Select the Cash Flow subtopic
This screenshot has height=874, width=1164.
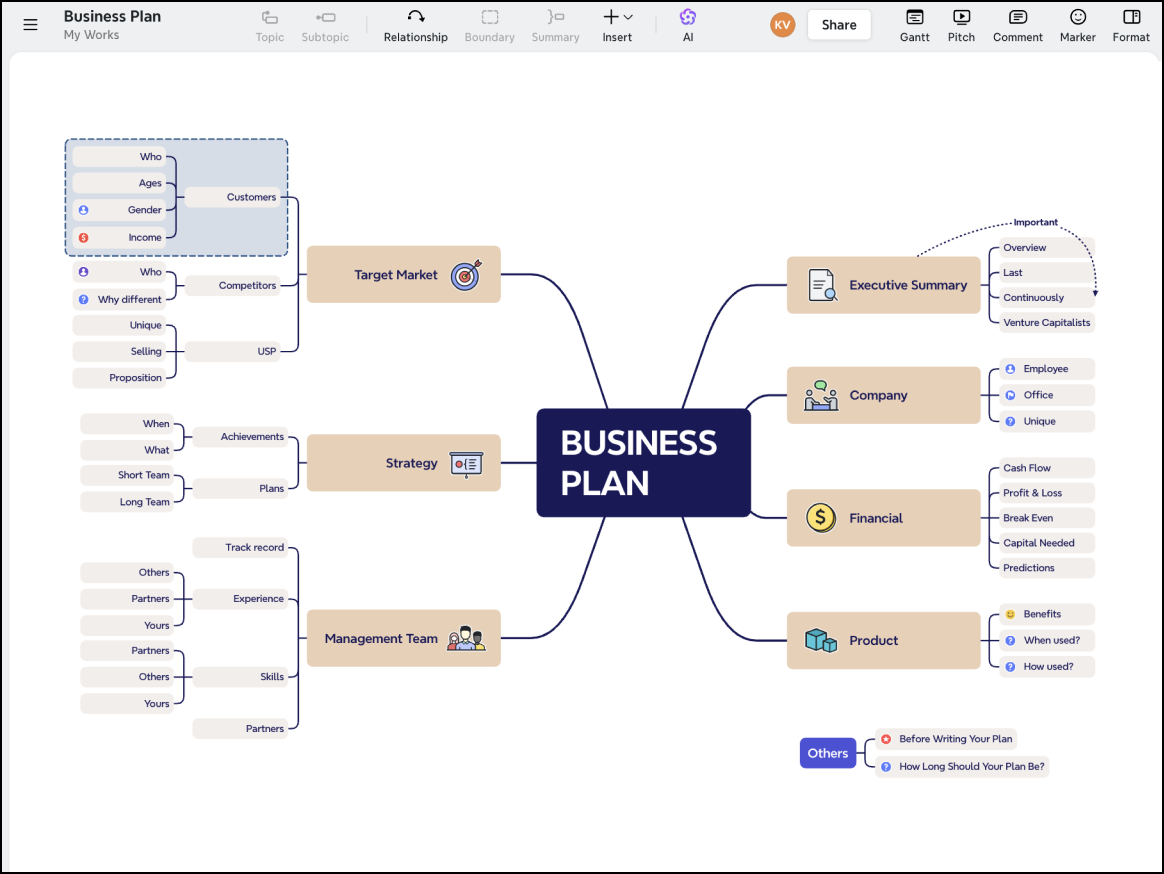point(1047,468)
